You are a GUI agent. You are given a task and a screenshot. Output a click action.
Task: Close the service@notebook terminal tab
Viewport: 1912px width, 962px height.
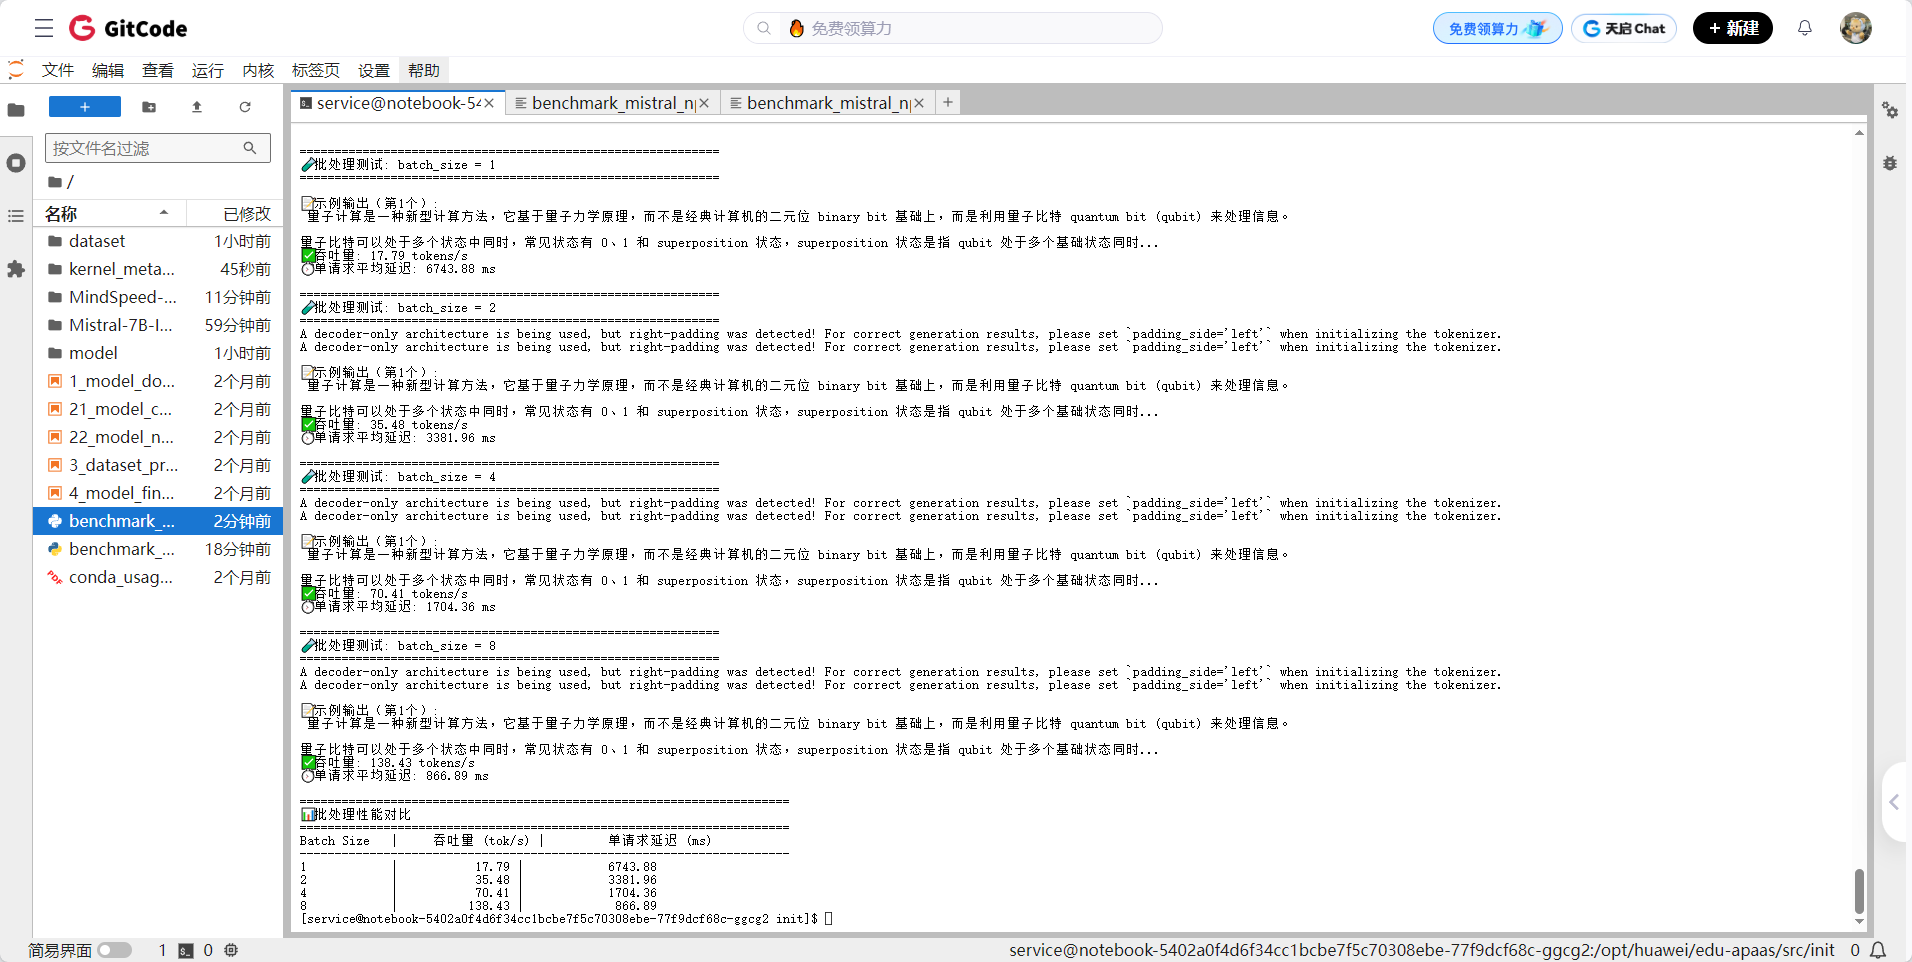click(489, 103)
